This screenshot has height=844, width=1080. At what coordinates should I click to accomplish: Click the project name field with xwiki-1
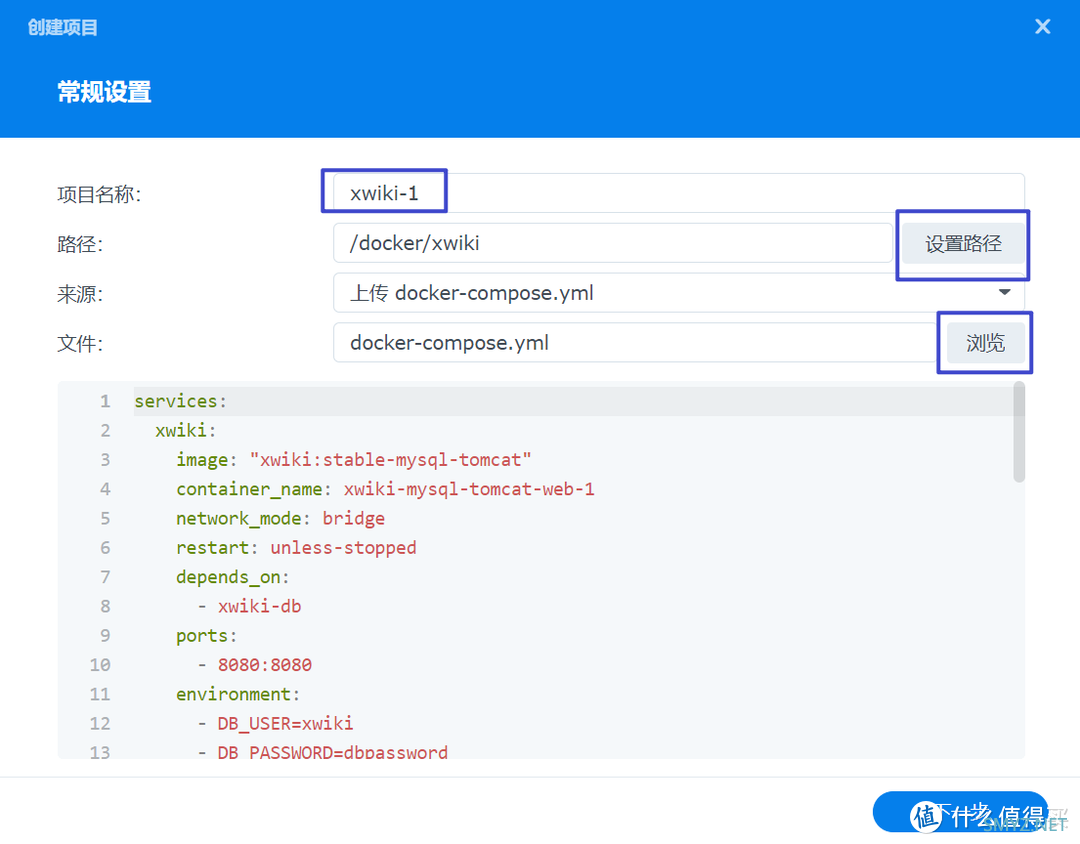click(x=678, y=194)
